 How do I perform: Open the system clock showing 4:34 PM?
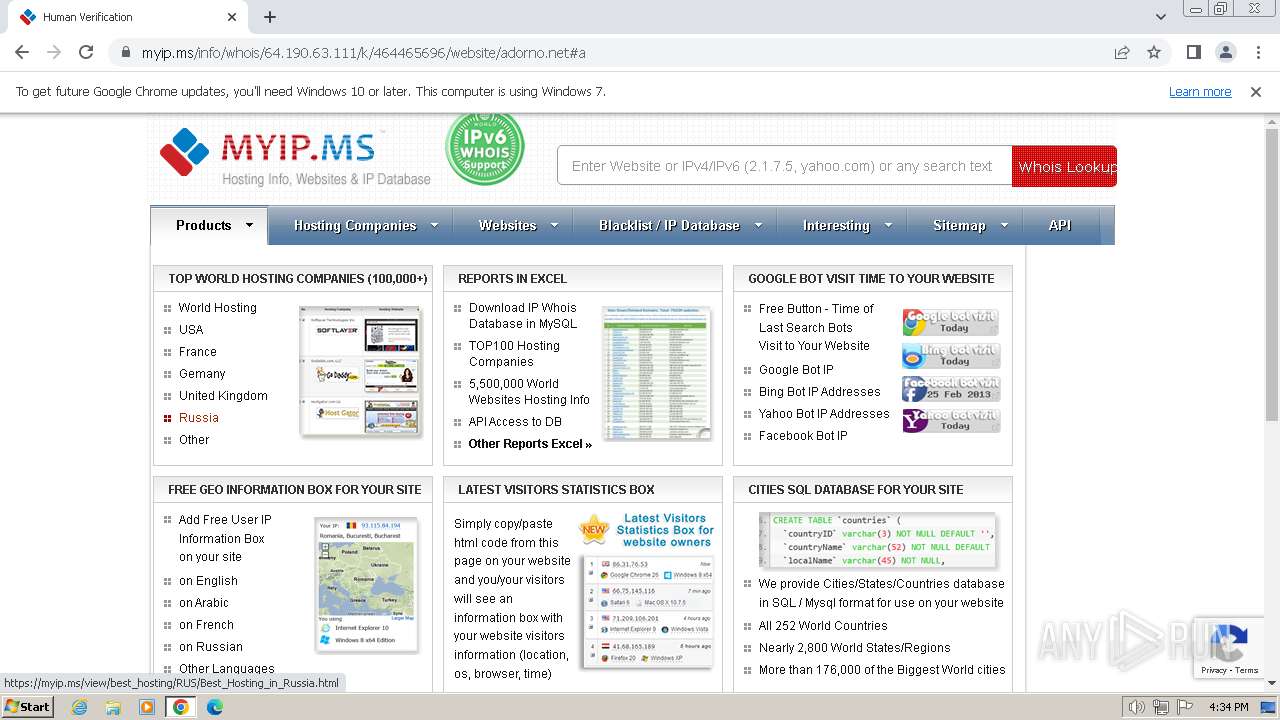[x=1228, y=707]
